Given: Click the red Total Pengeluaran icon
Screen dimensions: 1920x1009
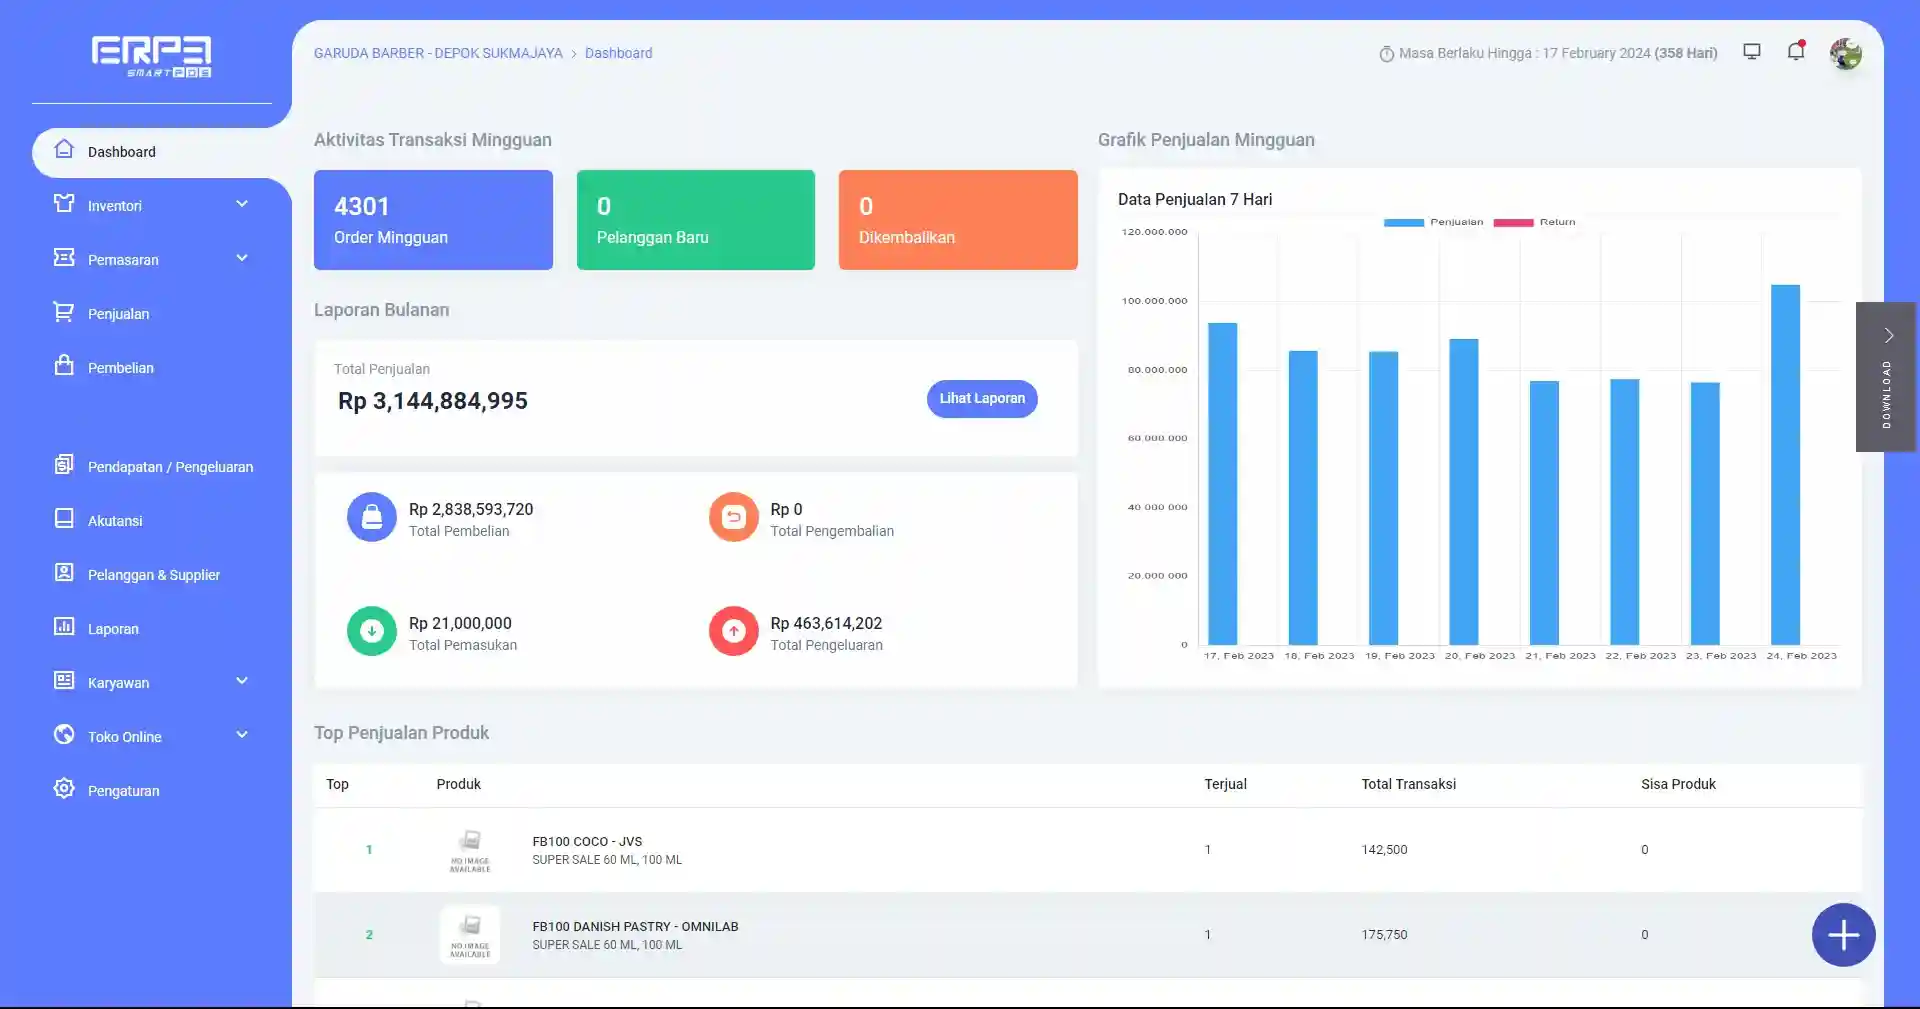Looking at the screenshot, I should (x=733, y=631).
